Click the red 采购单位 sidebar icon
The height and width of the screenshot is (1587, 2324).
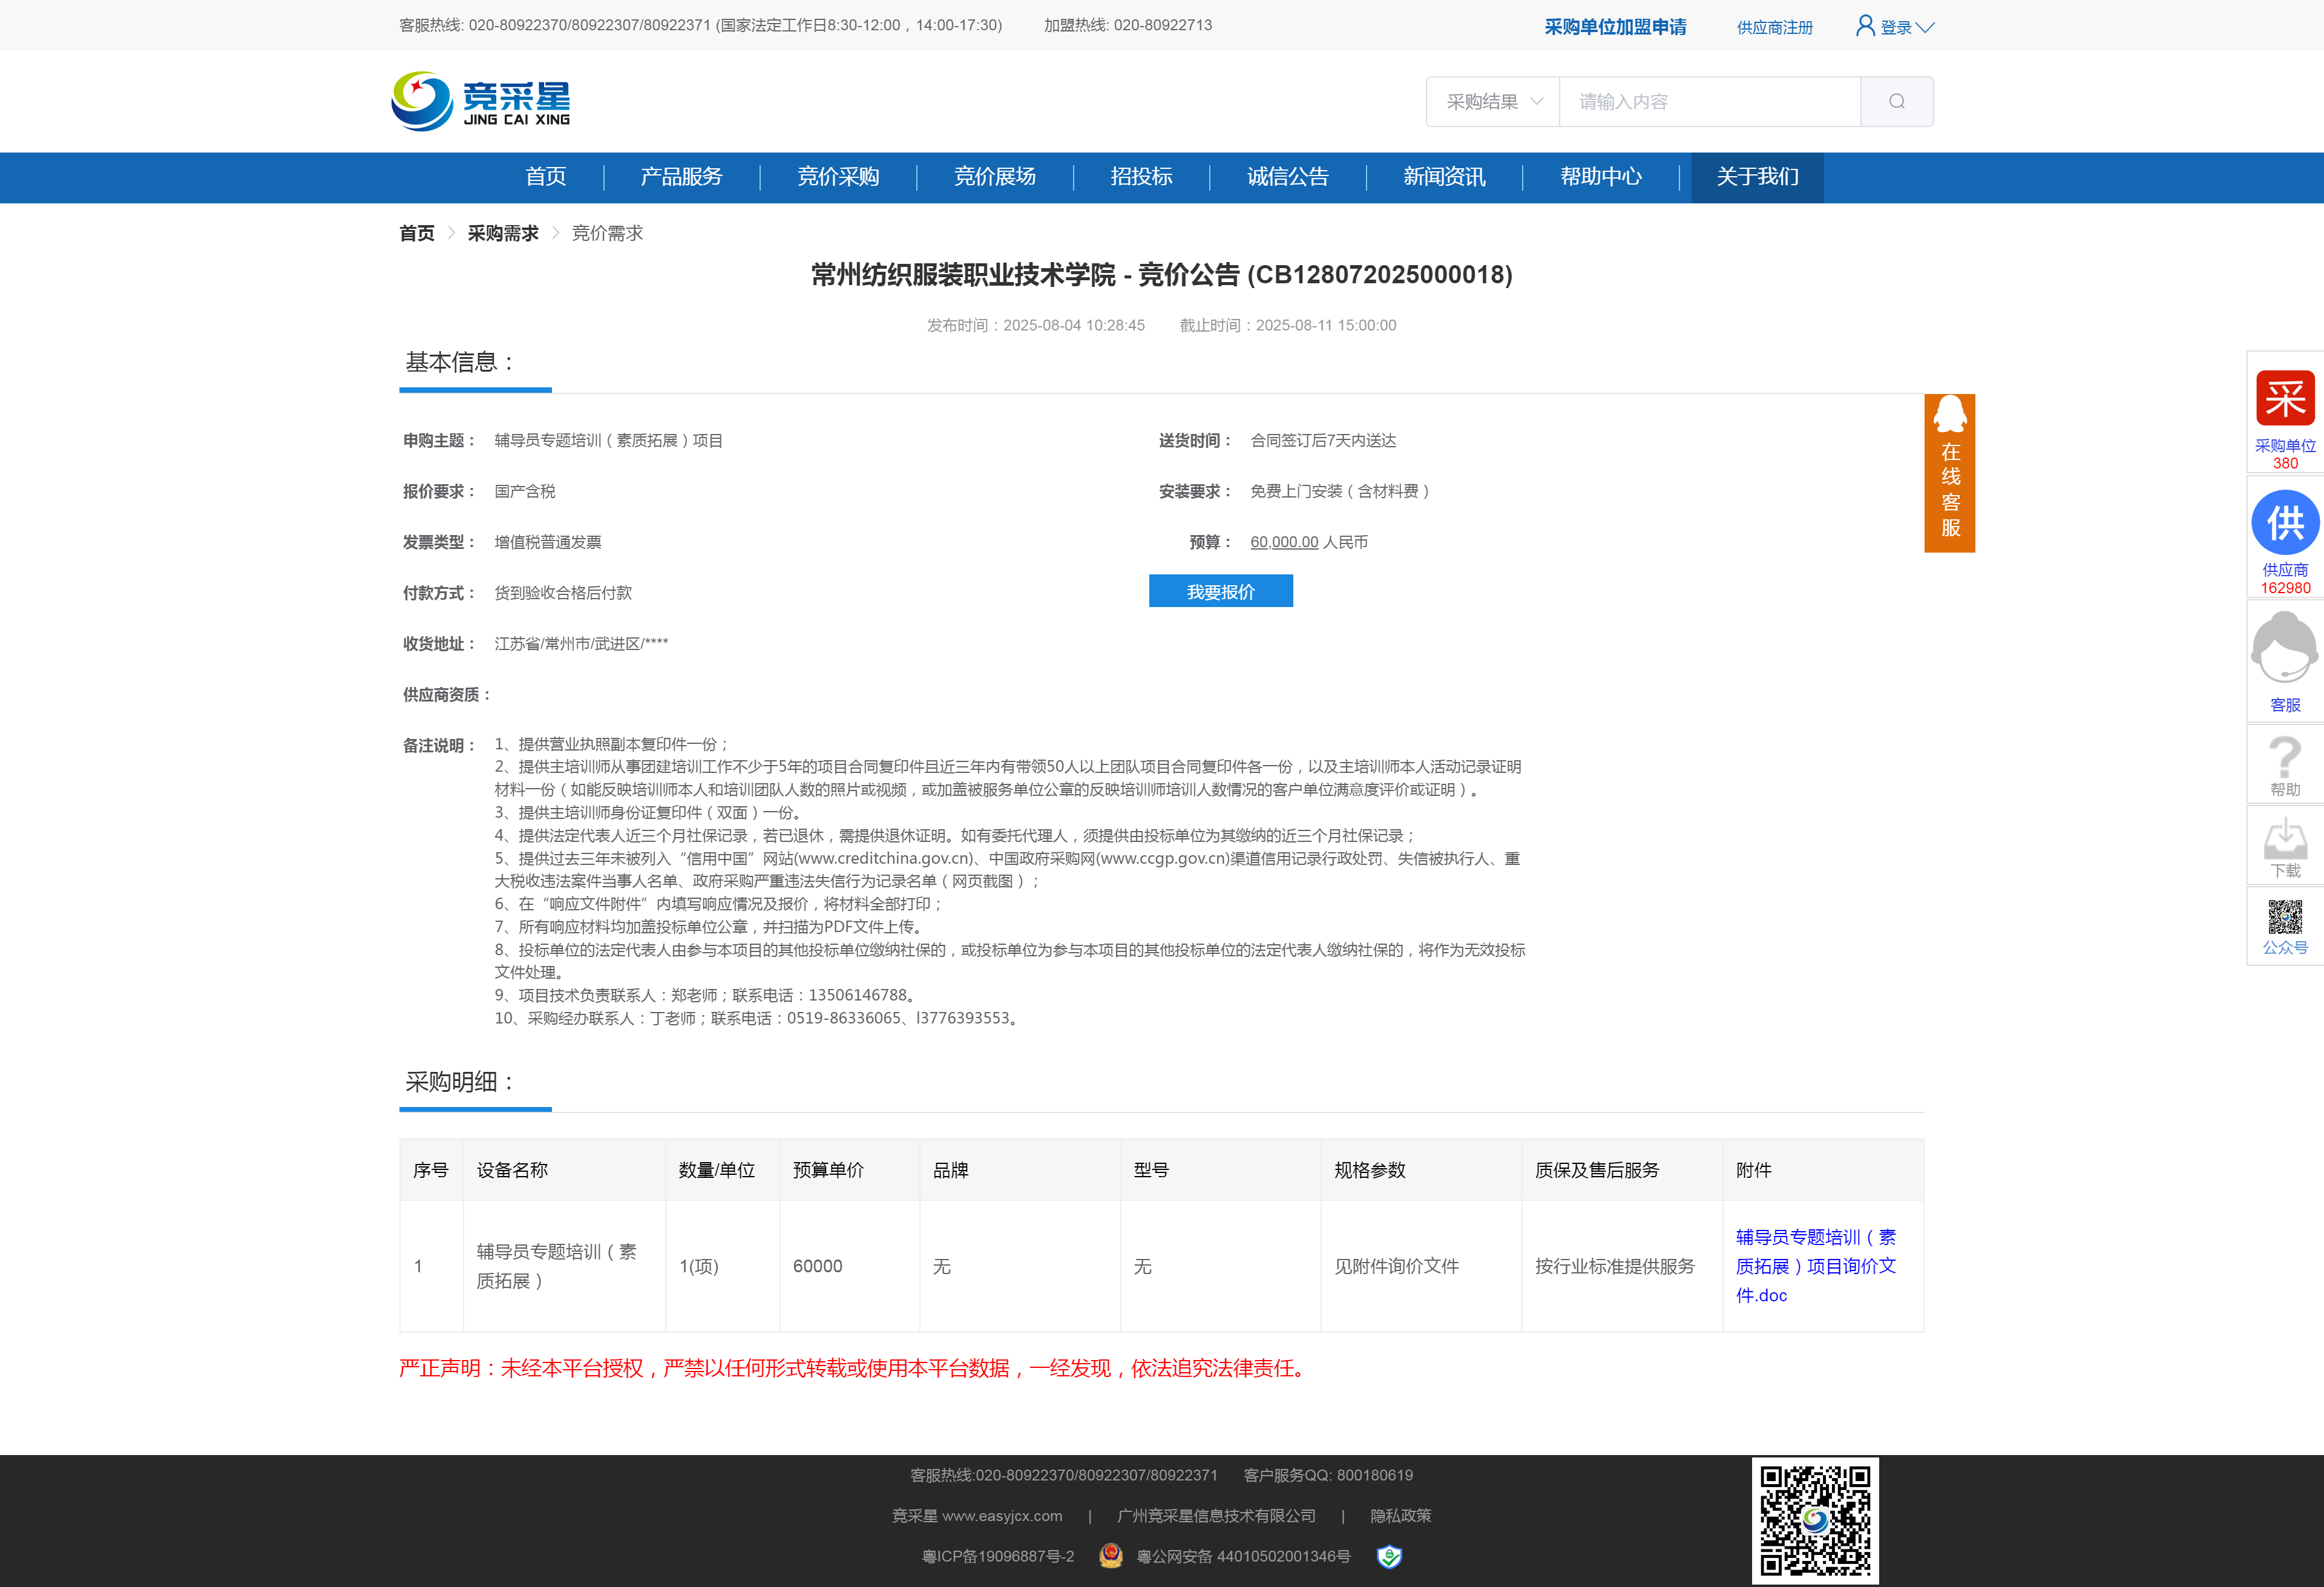tap(2285, 399)
